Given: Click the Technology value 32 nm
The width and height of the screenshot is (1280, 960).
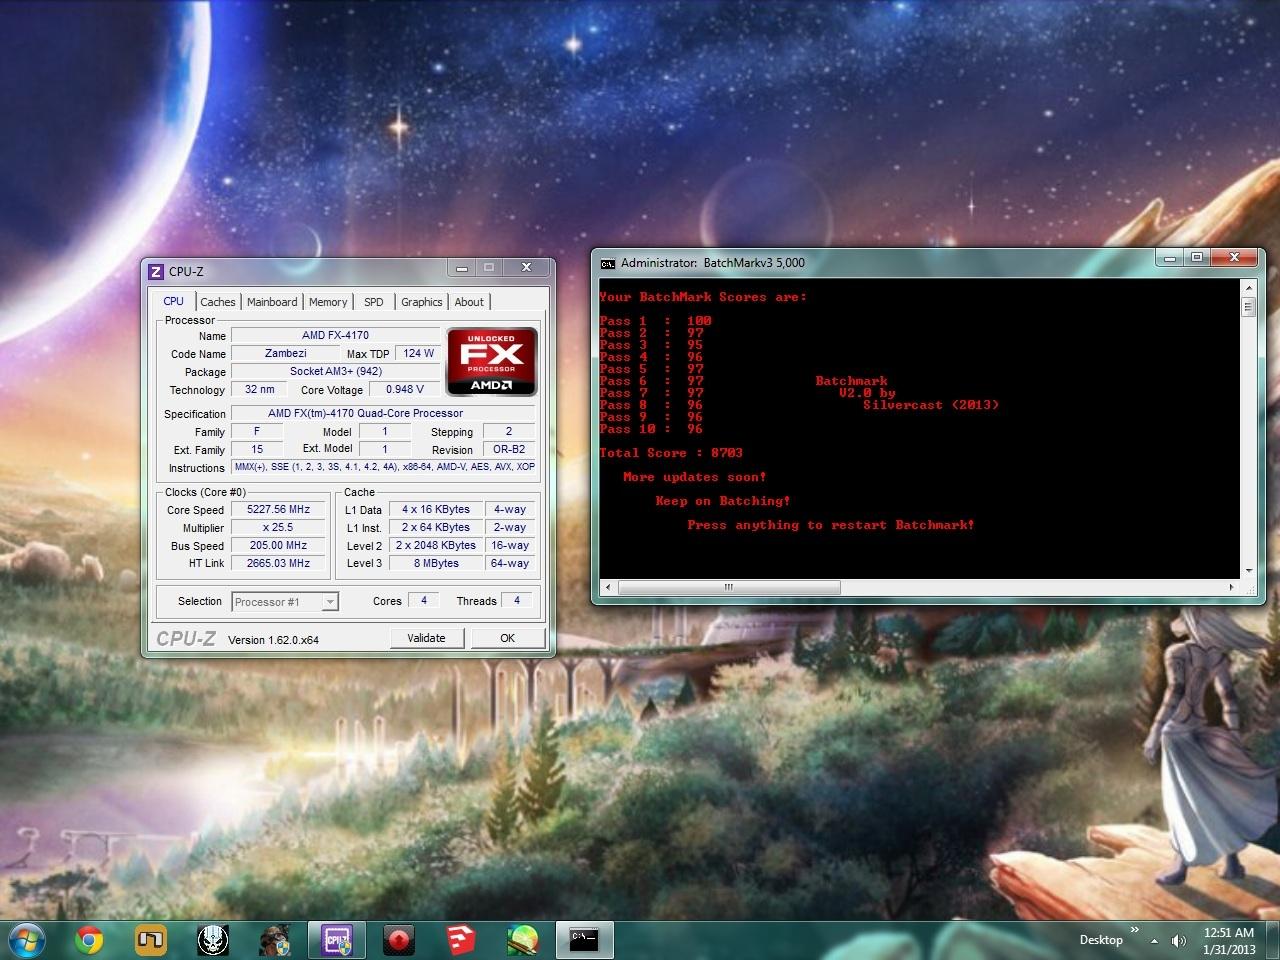Looking at the screenshot, I should tap(259, 389).
